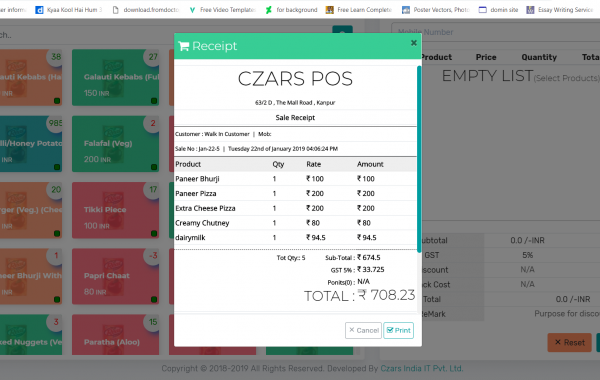Open the download.fromdoctor bookmark

tap(146, 10)
